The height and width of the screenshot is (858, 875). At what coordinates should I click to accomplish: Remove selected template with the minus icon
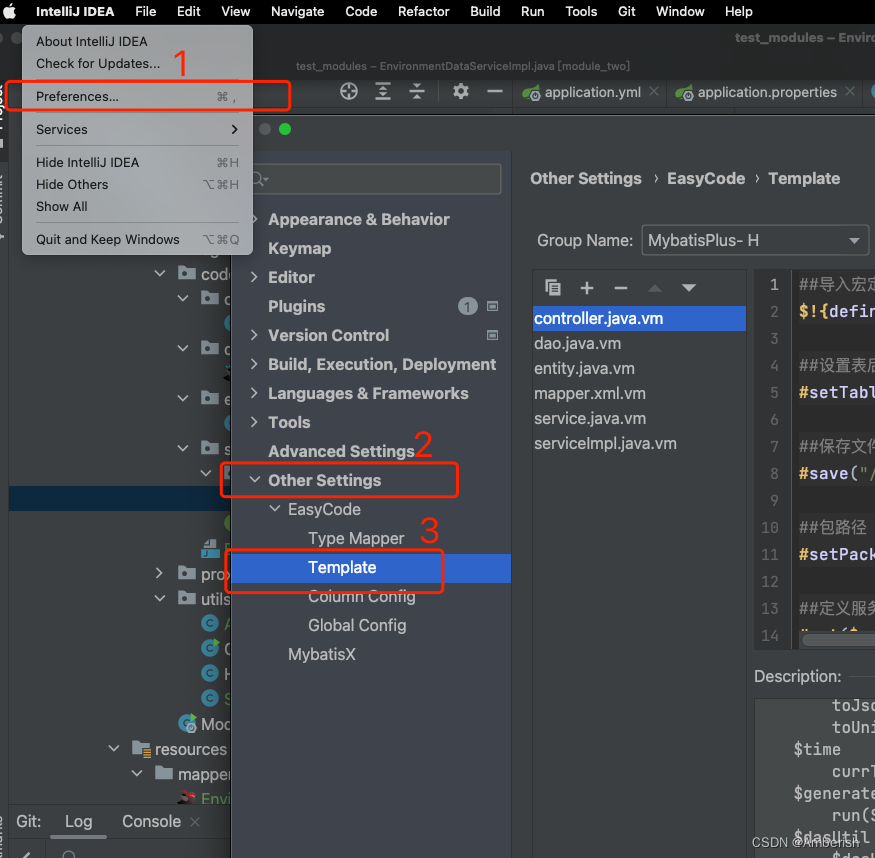coord(620,287)
